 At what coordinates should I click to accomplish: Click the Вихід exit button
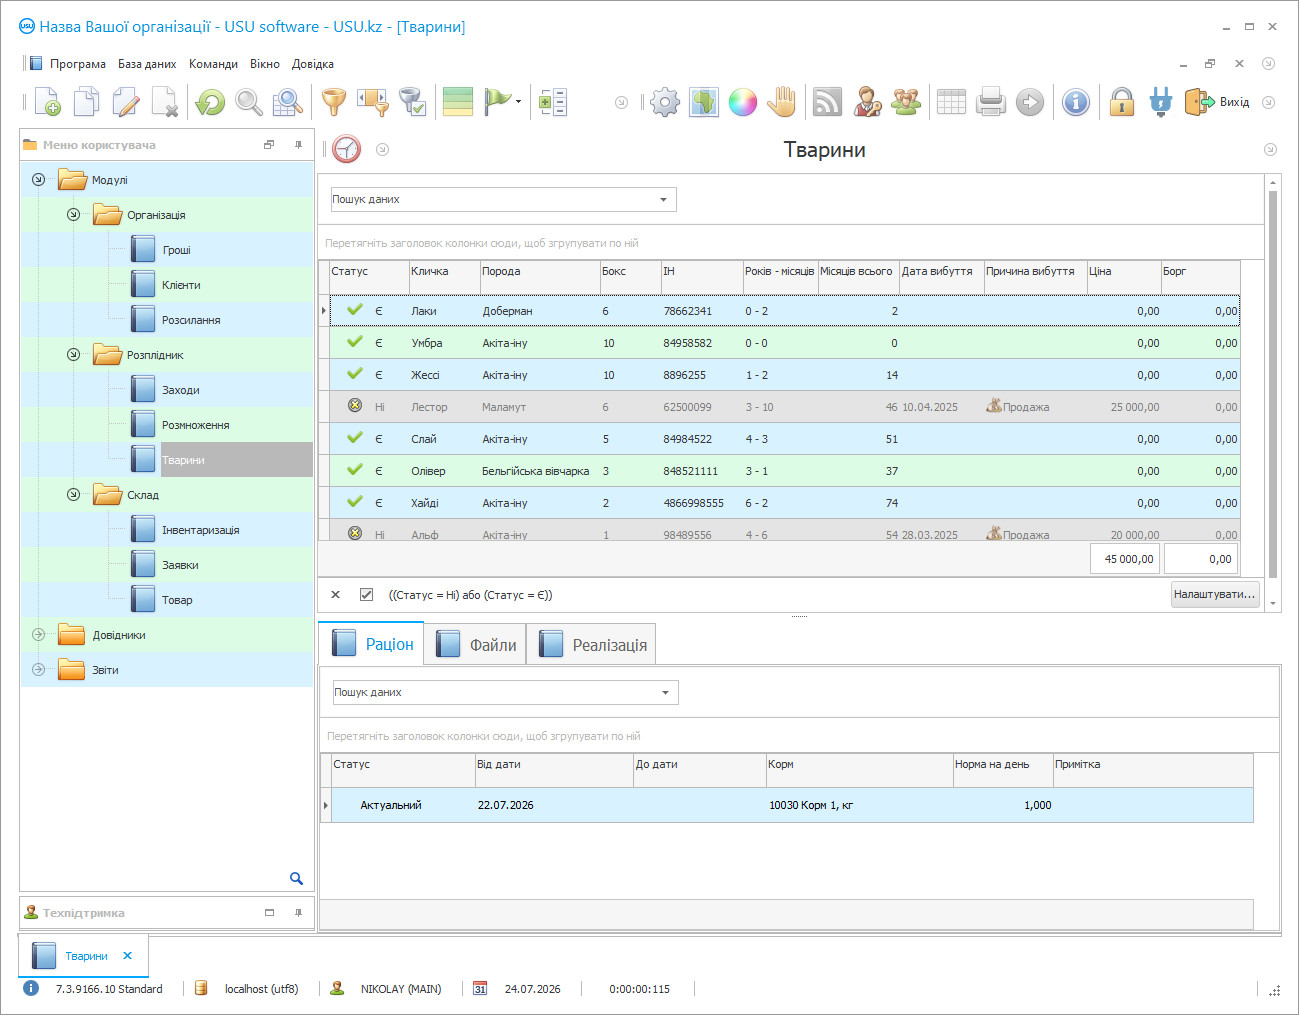tap(1218, 102)
